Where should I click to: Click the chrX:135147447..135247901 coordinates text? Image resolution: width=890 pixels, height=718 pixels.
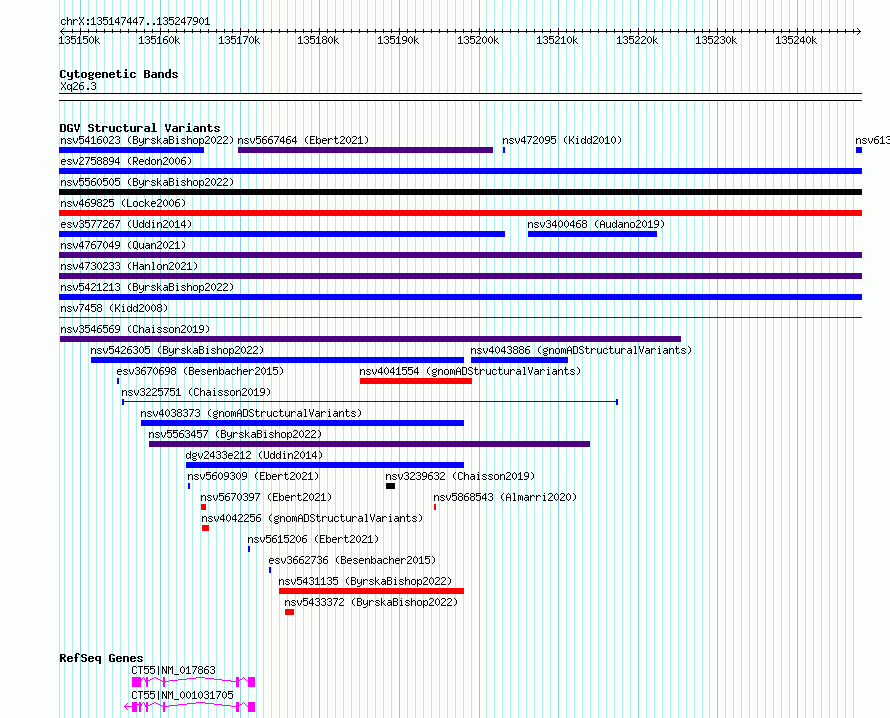pos(135,22)
